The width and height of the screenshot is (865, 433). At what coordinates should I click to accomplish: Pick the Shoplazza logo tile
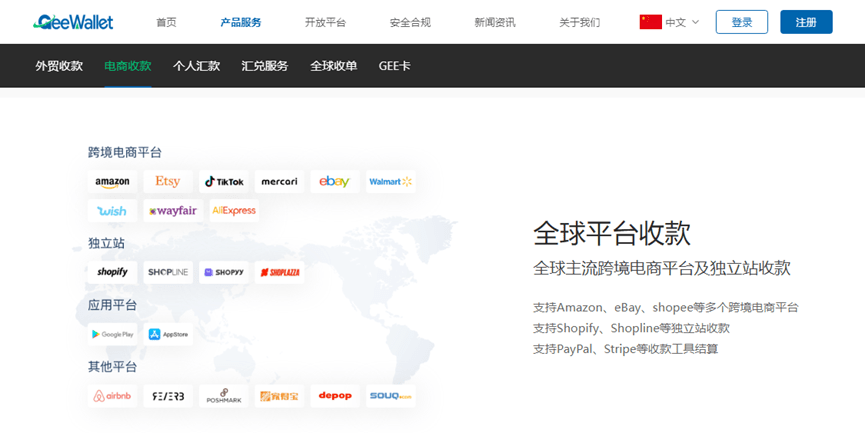(279, 272)
